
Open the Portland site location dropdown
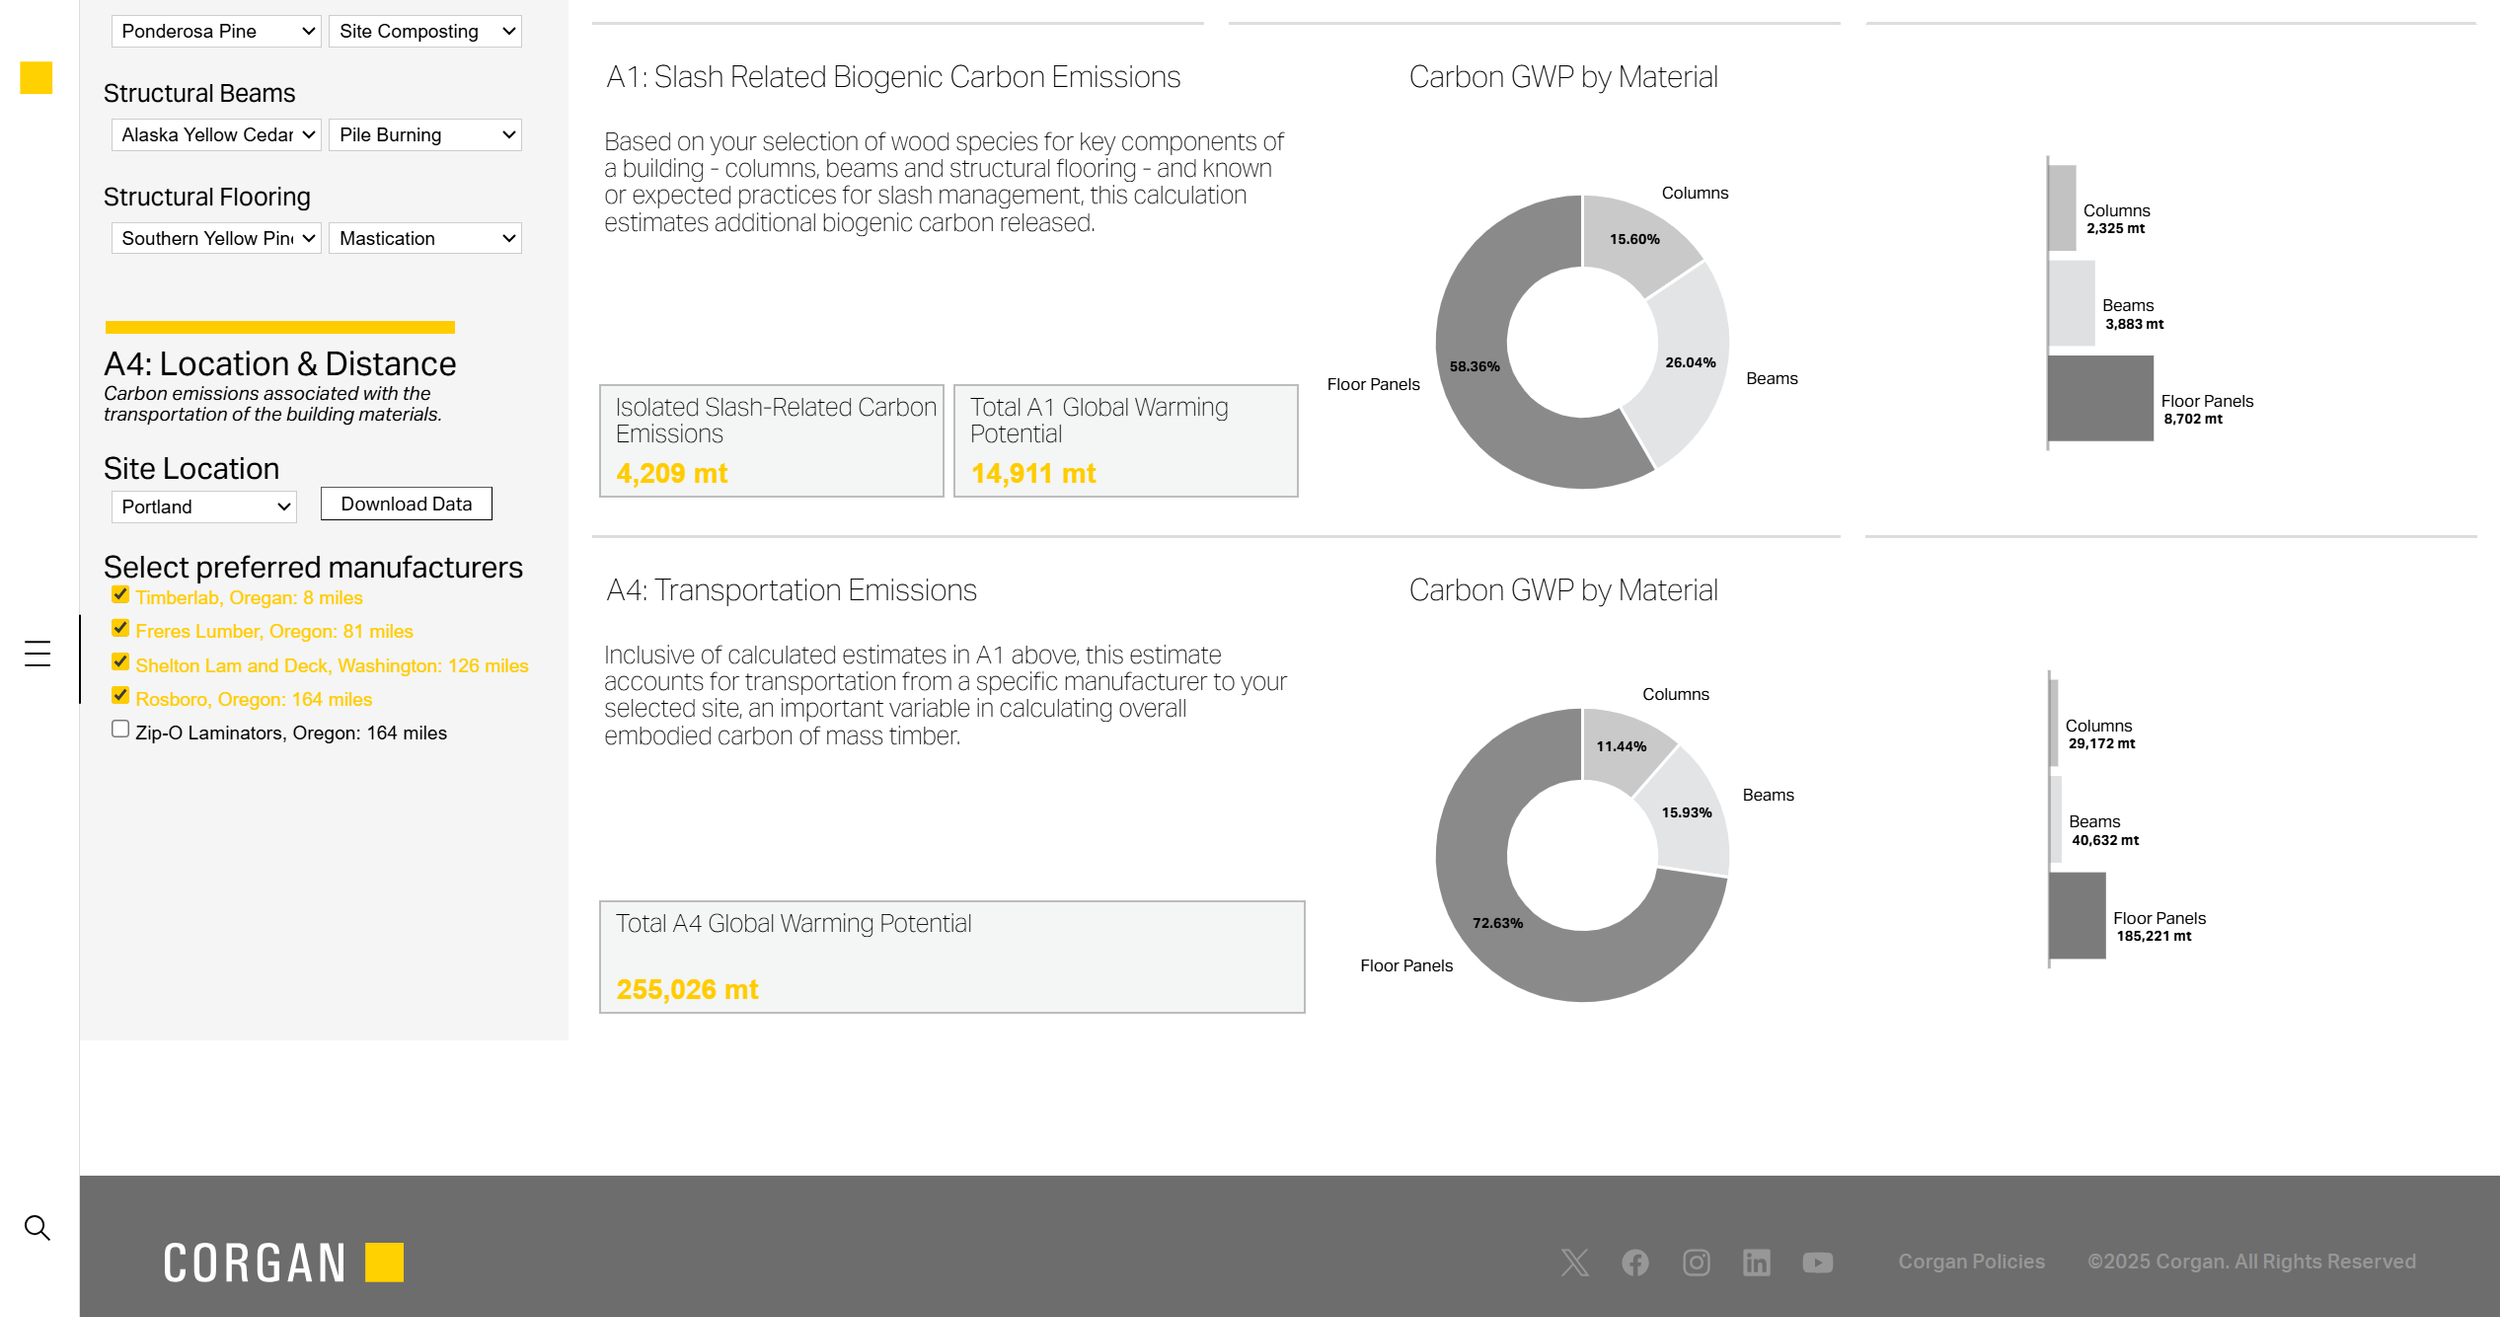204,507
